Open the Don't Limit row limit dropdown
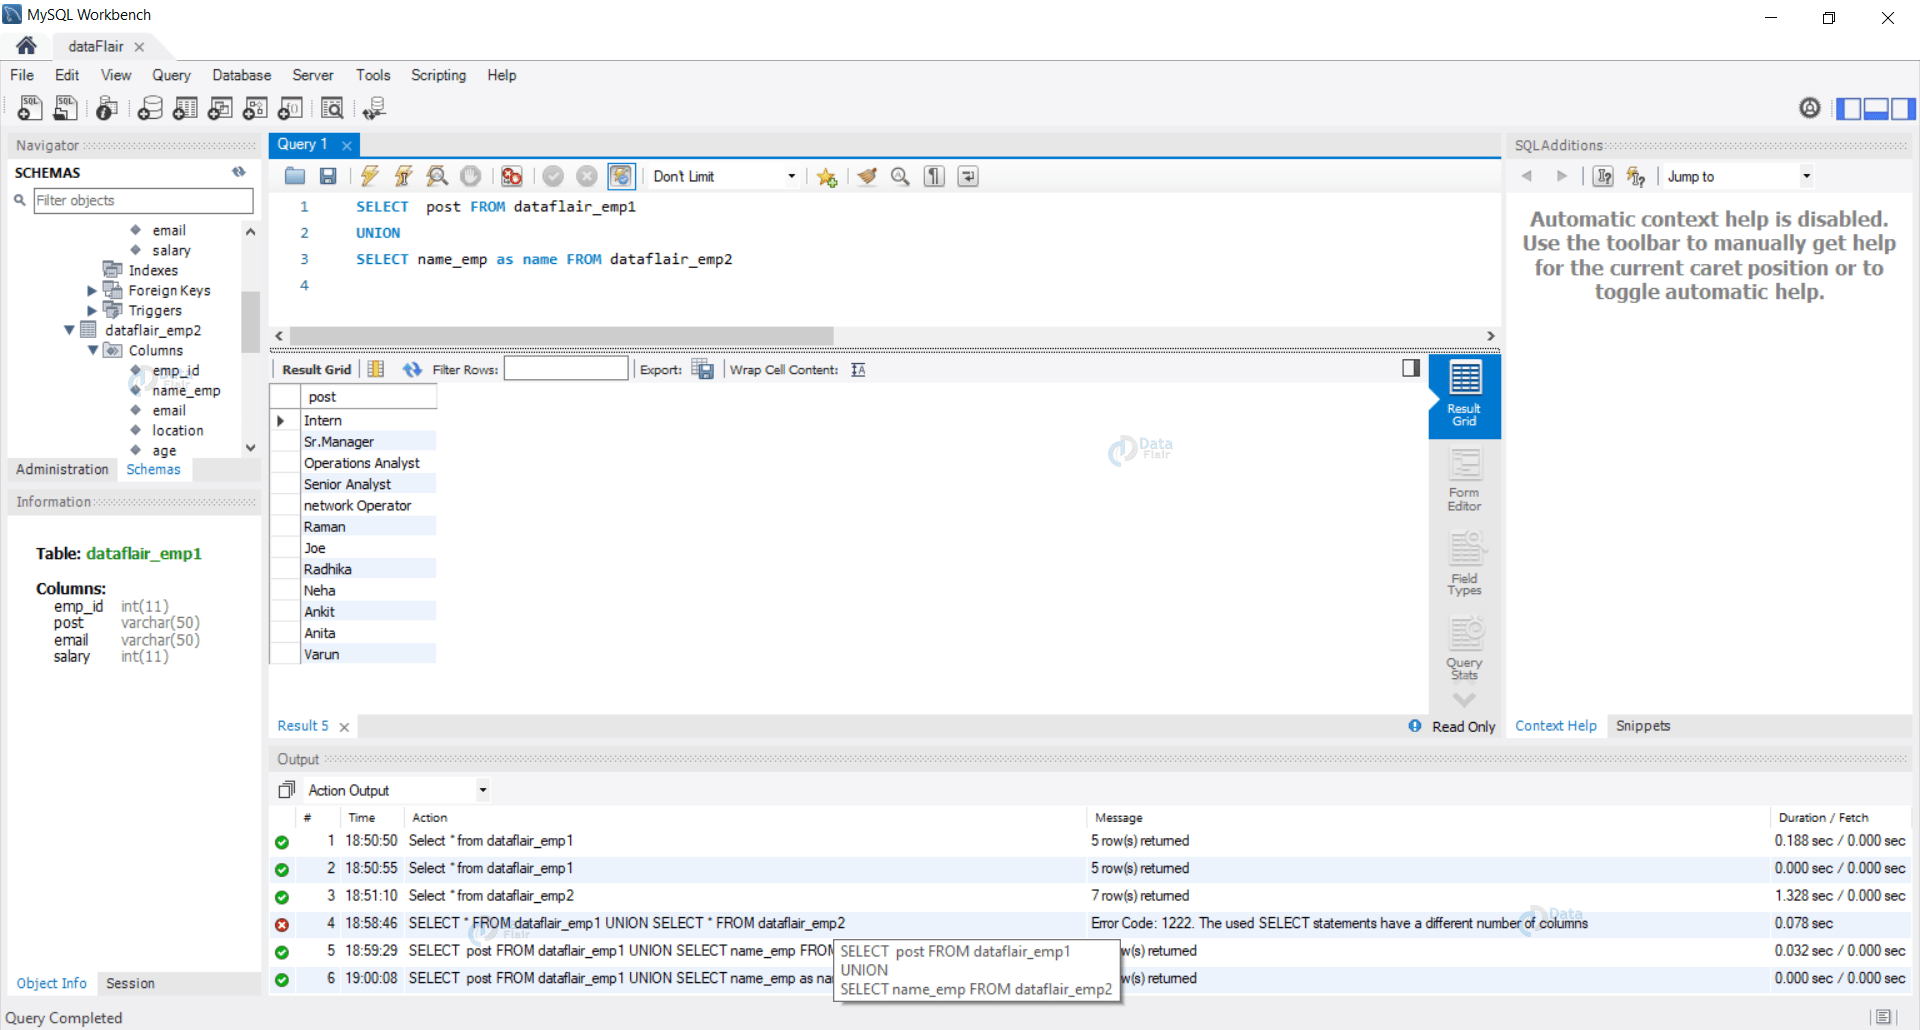This screenshot has width=1920, height=1030. (x=790, y=176)
